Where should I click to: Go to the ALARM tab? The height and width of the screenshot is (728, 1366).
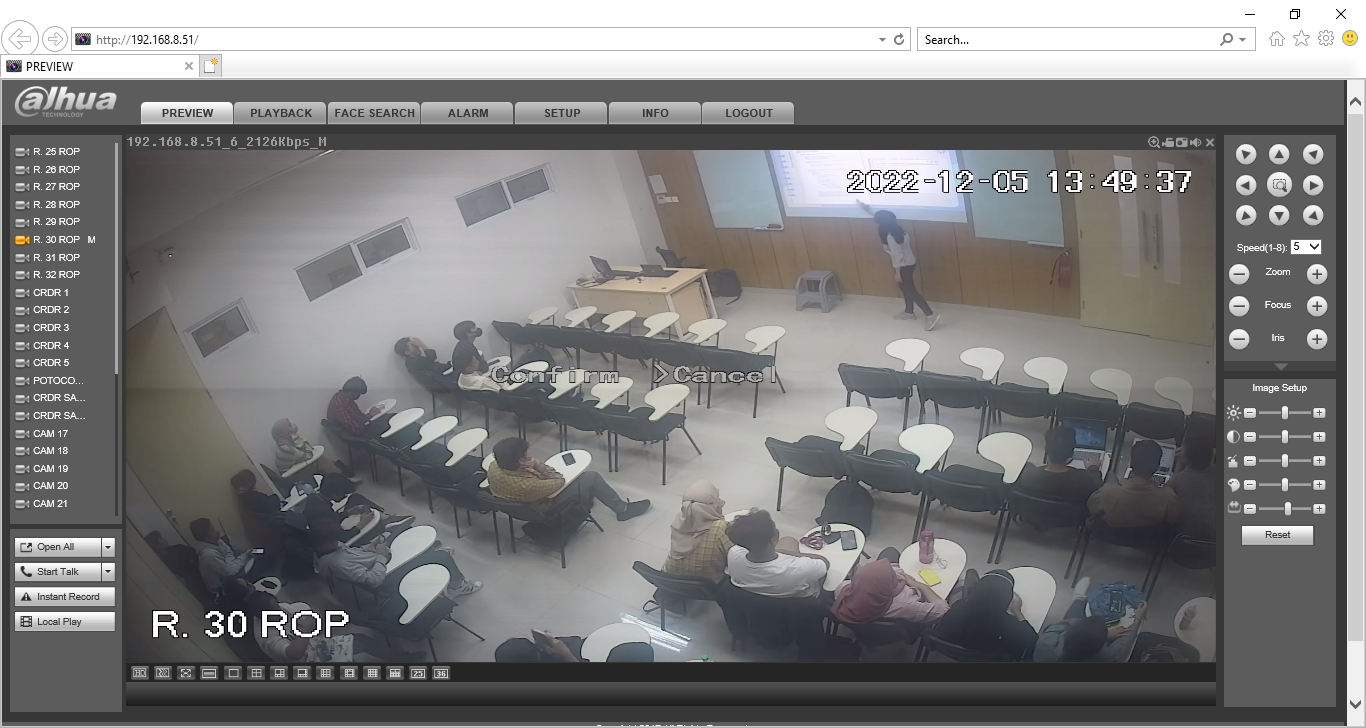(x=468, y=113)
